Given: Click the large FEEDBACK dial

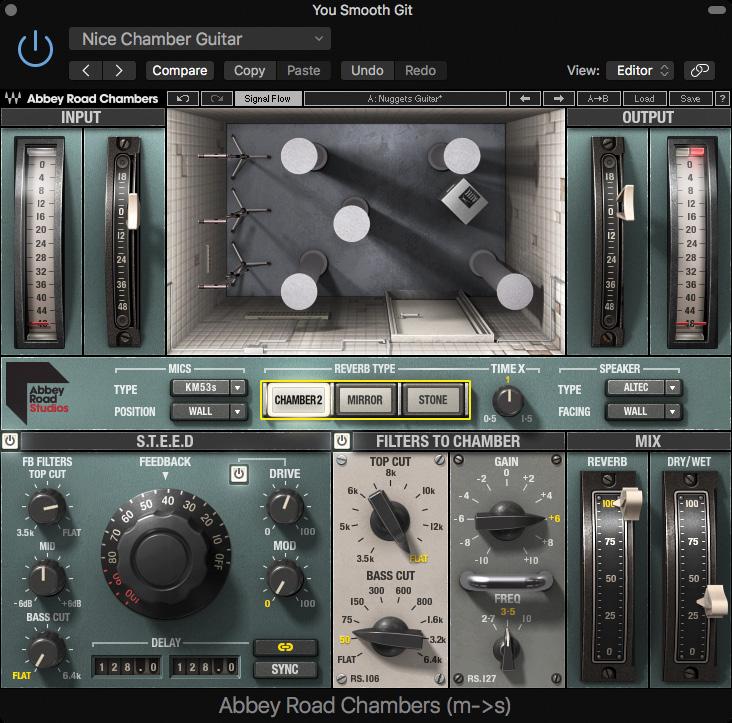Looking at the screenshot, I should click(x=166, y=554).
